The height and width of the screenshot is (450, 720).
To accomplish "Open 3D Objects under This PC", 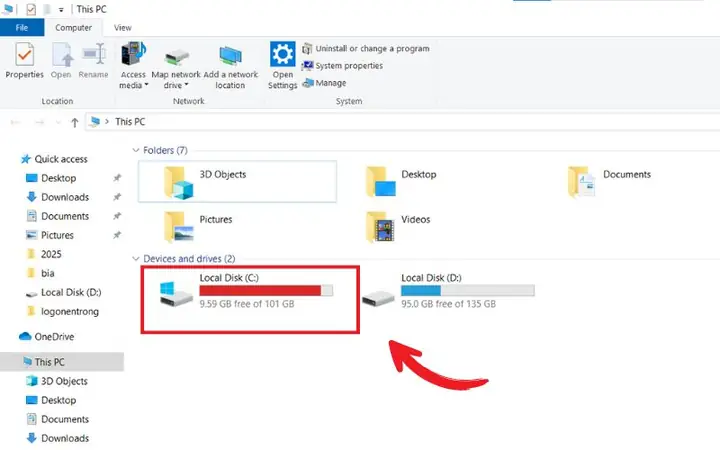I will pyautogui.click(x=56, y=381).
